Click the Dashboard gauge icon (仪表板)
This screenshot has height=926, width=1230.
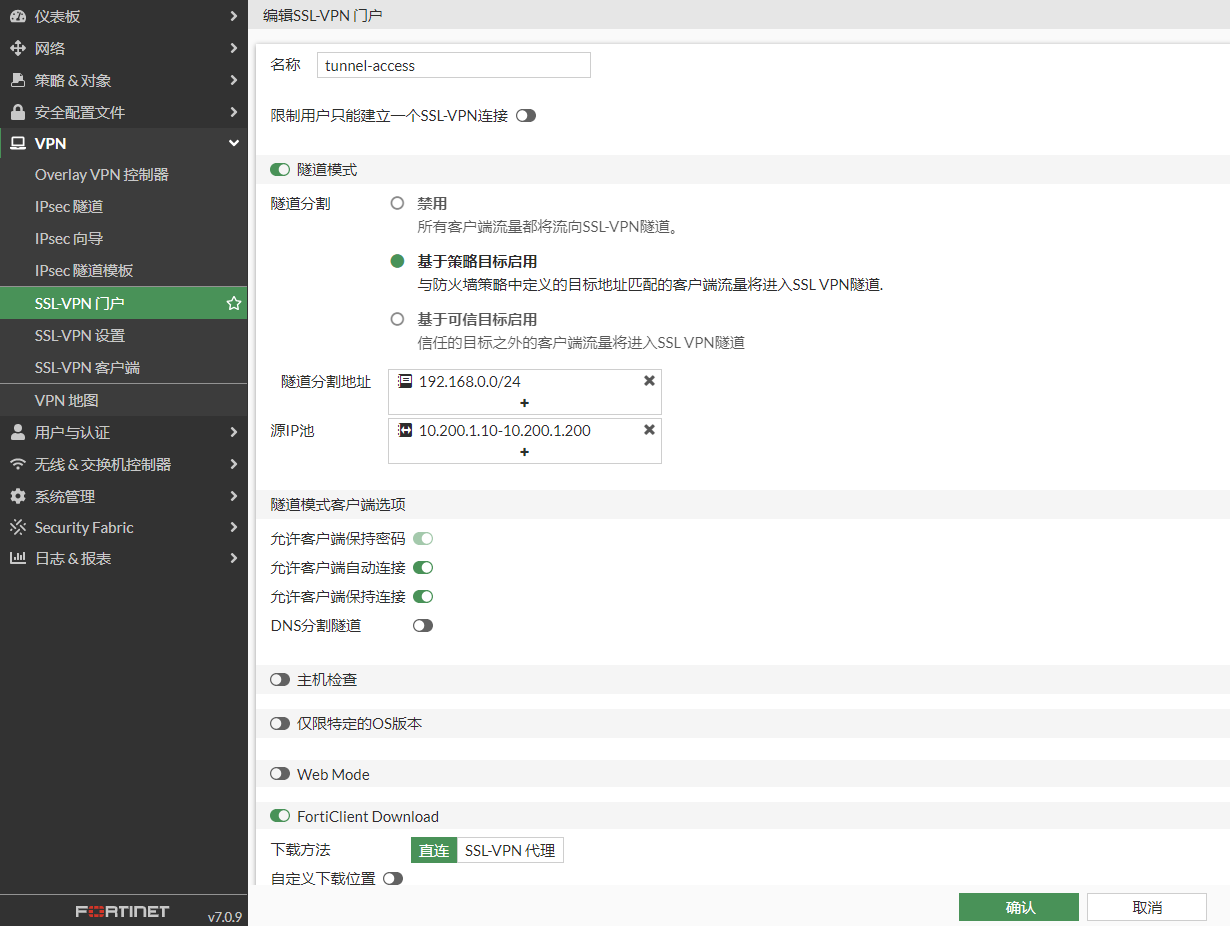point(17,16)
